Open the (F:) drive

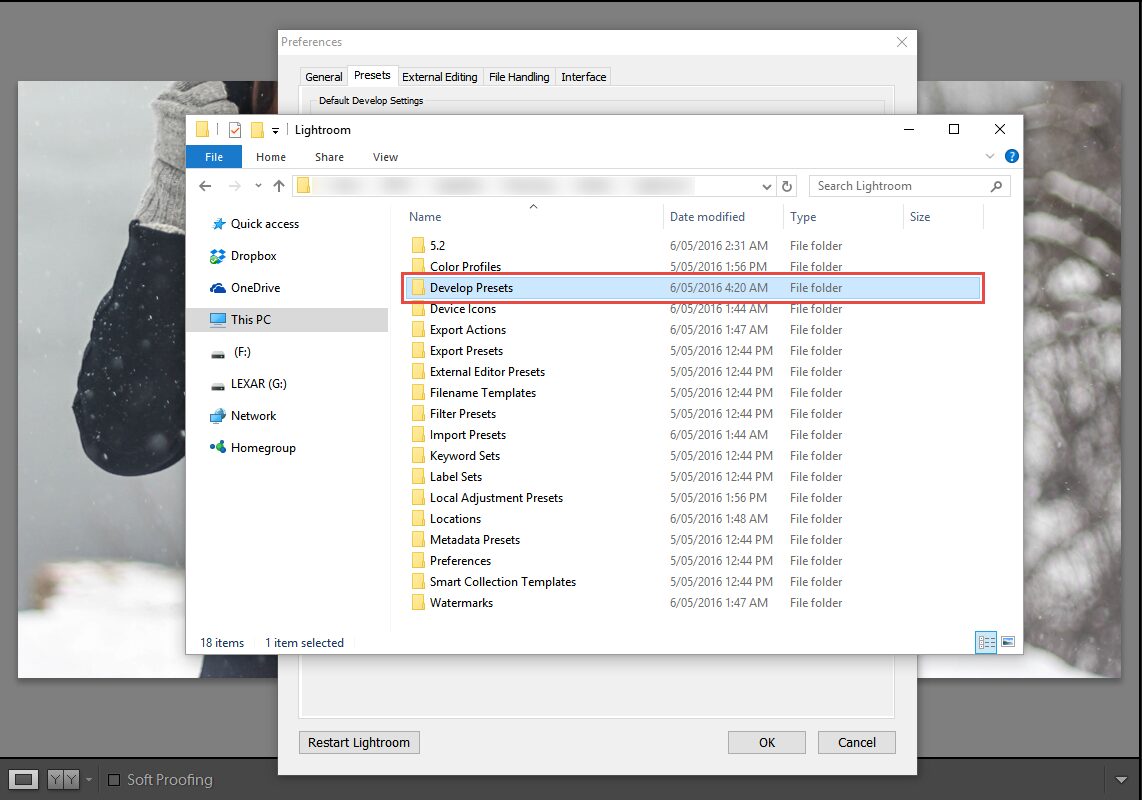click(231, 352)
